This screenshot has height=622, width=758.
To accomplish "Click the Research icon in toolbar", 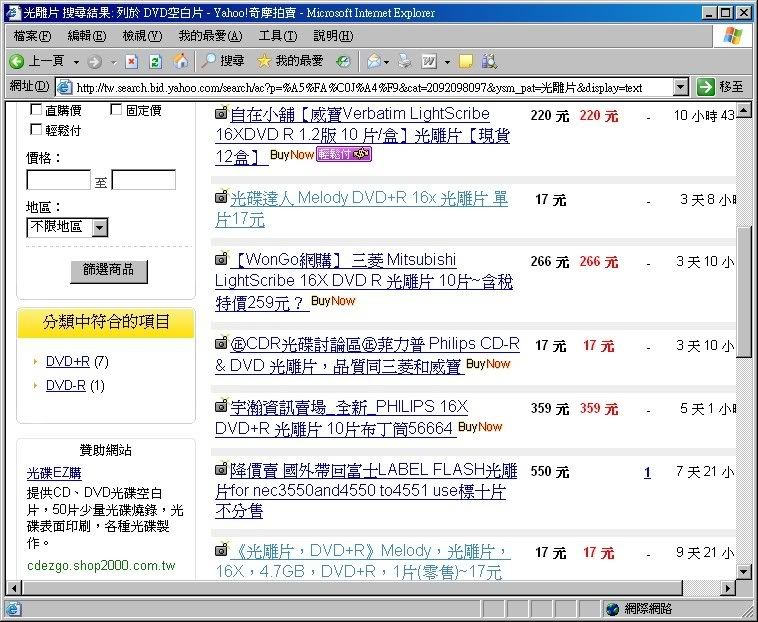I will pyautogui.click(x=489, y=61).
